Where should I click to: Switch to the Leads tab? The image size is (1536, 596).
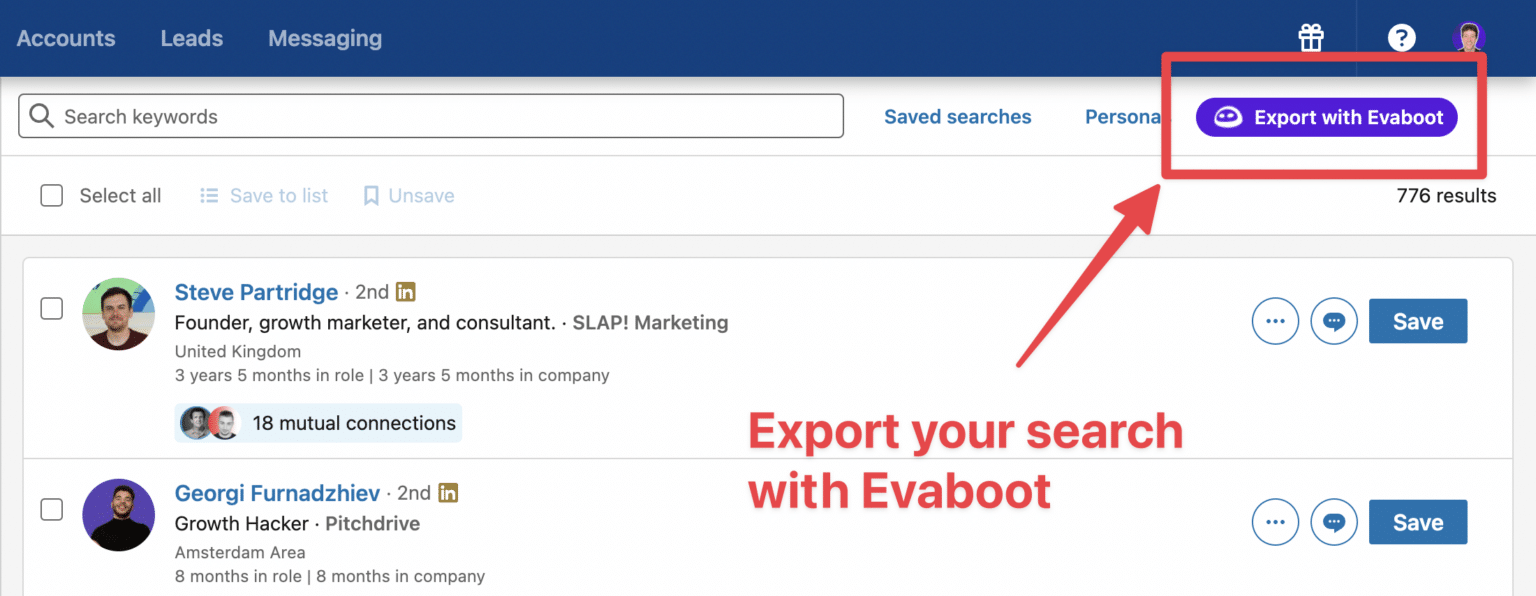point(191,37)
